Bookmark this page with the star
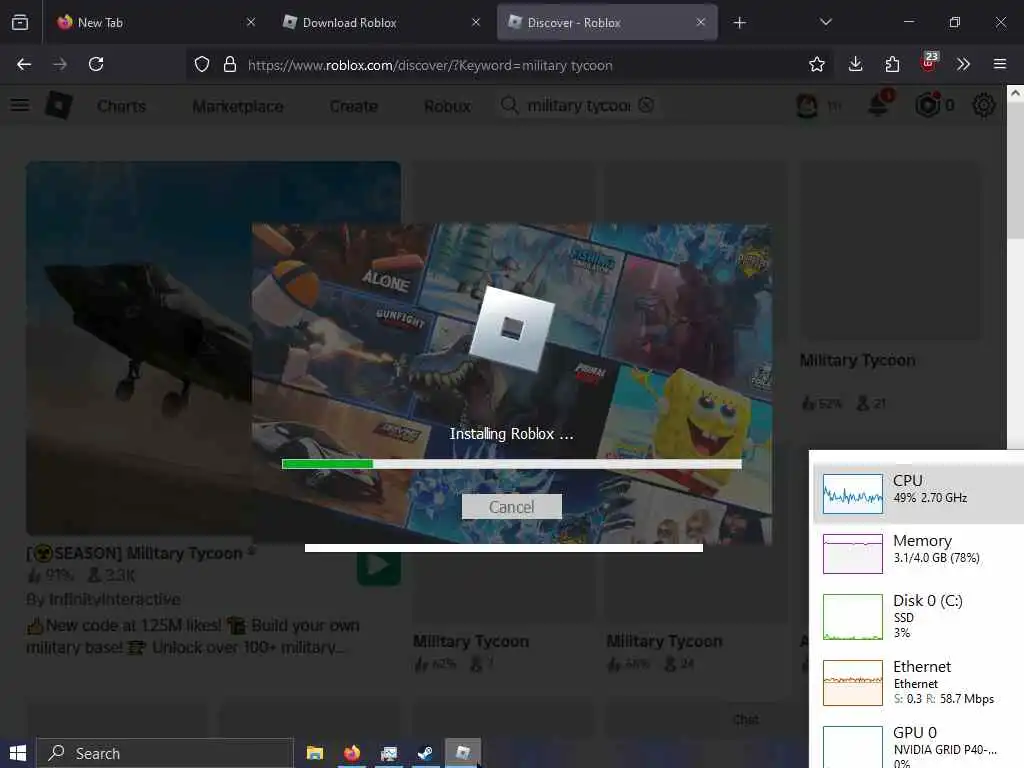 (816, 64)
